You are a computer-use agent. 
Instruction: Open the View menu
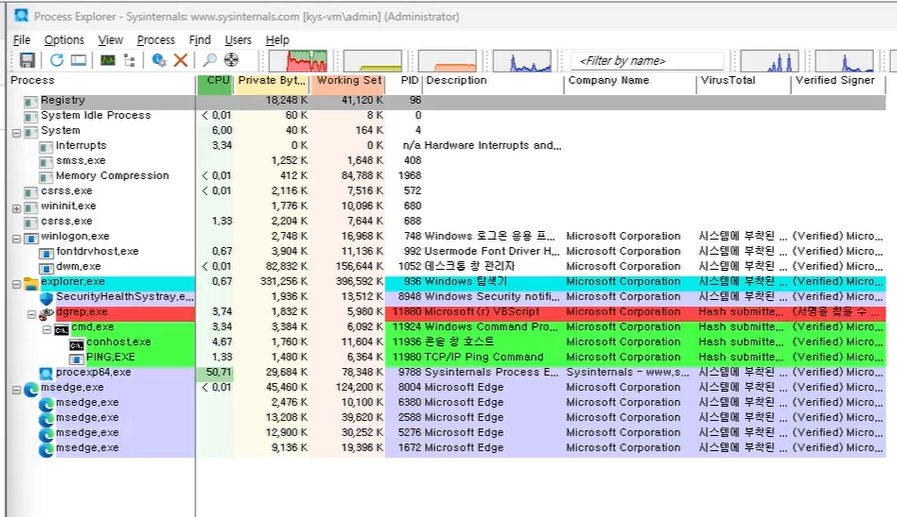point(110,40)
